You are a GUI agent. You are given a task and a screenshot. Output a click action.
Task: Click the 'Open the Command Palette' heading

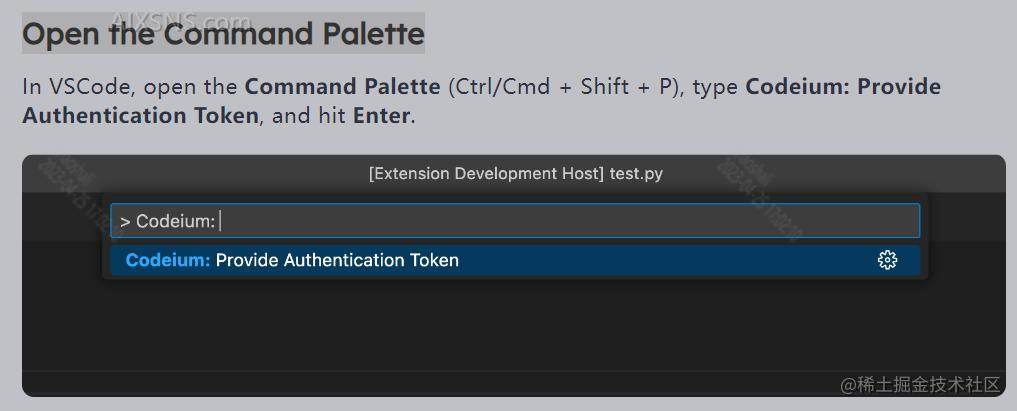pyautogui.click(x=223, y=34)
